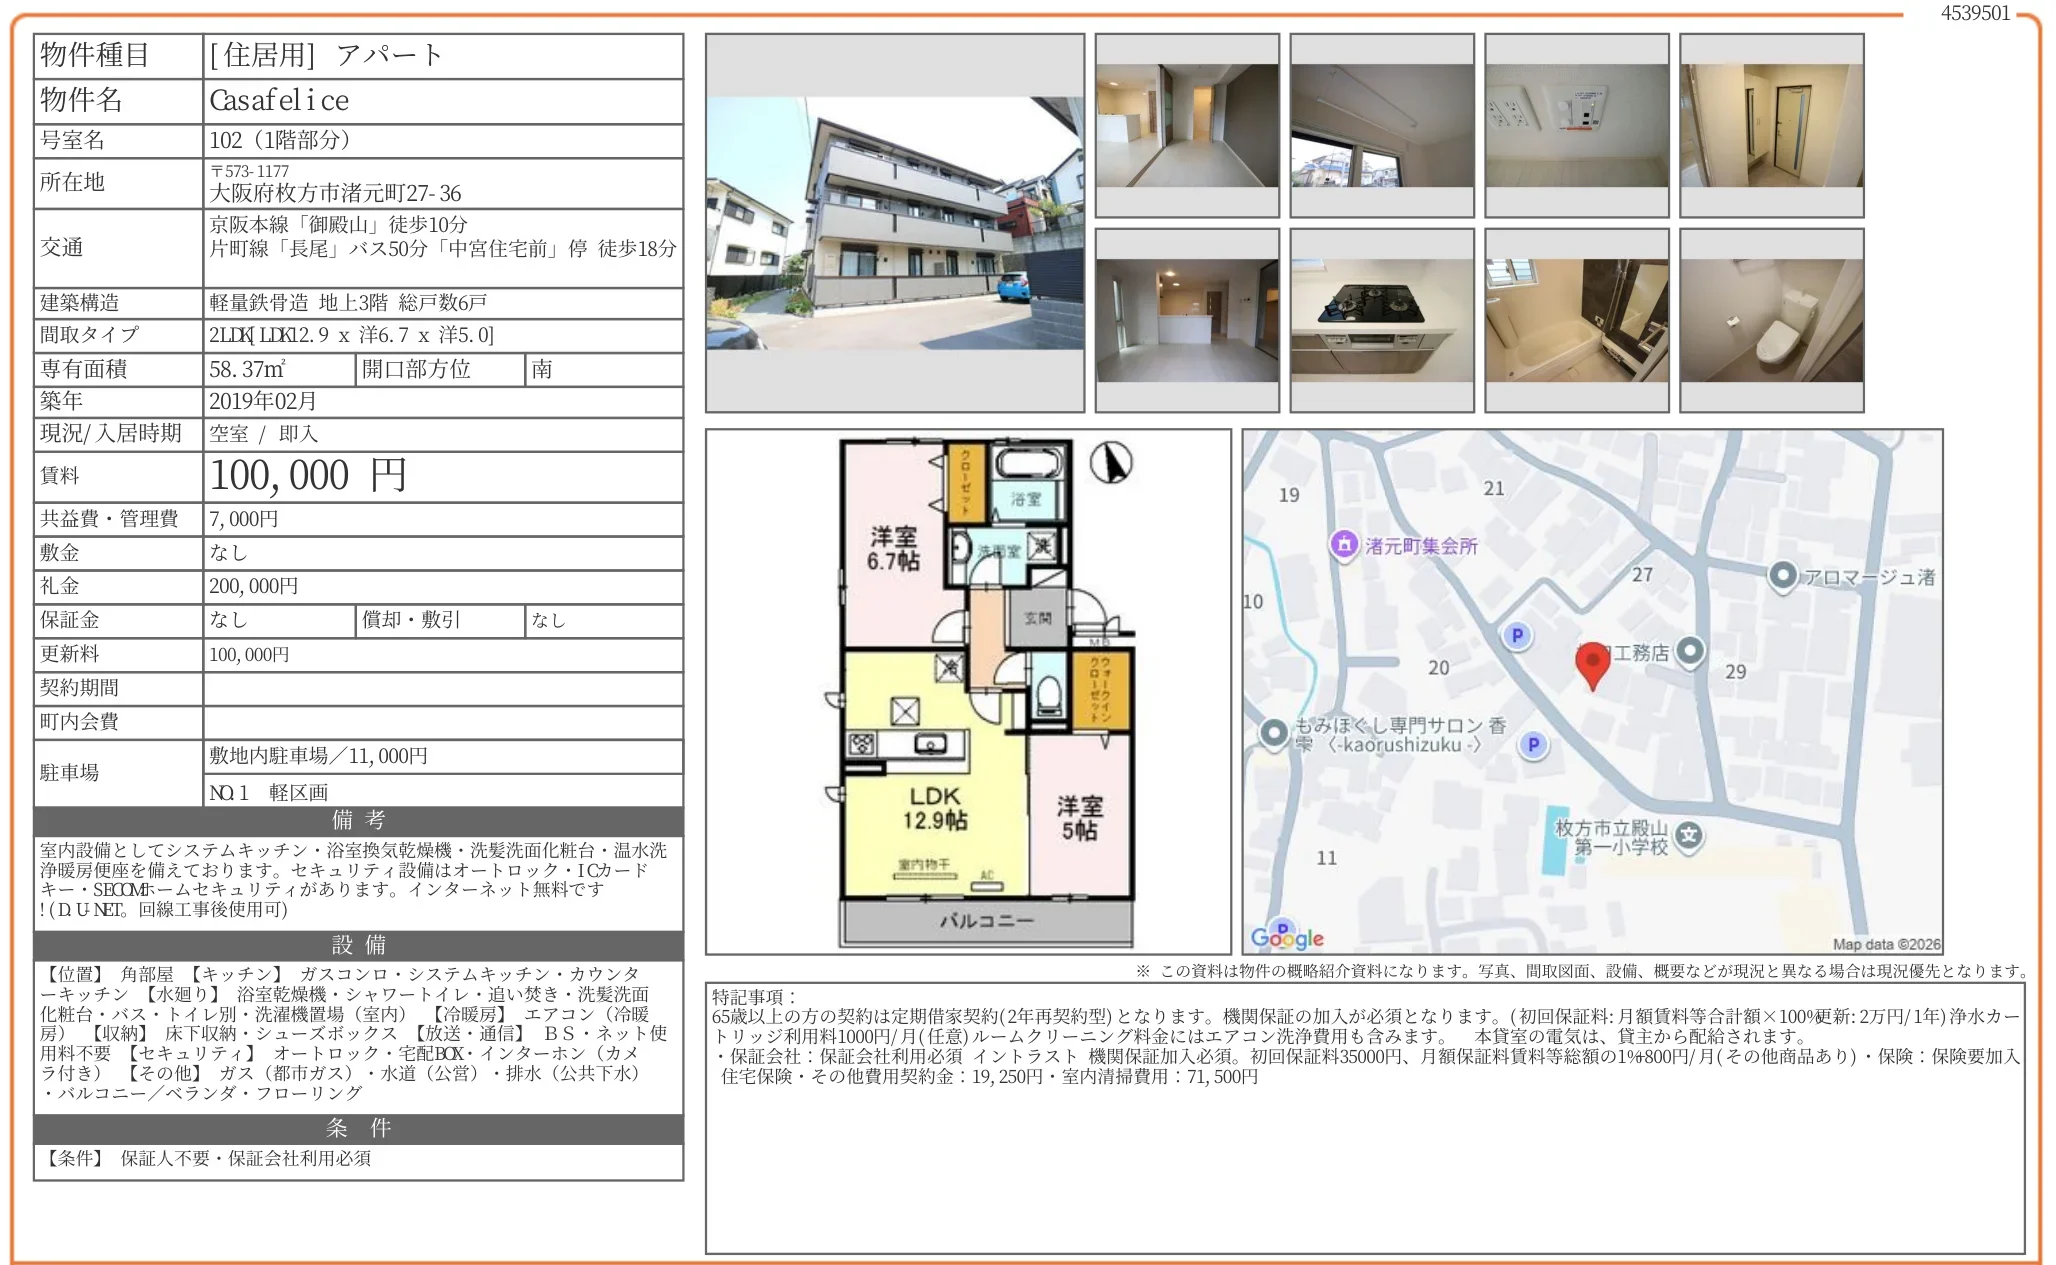Select the 100,000円 rent value

tap(305, 477)
